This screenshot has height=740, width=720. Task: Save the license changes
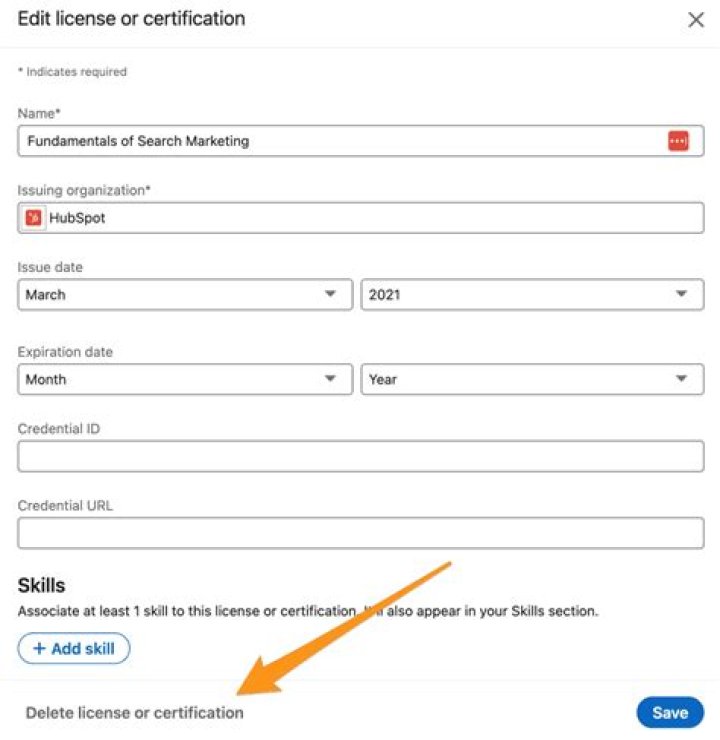tap(669, 713)
